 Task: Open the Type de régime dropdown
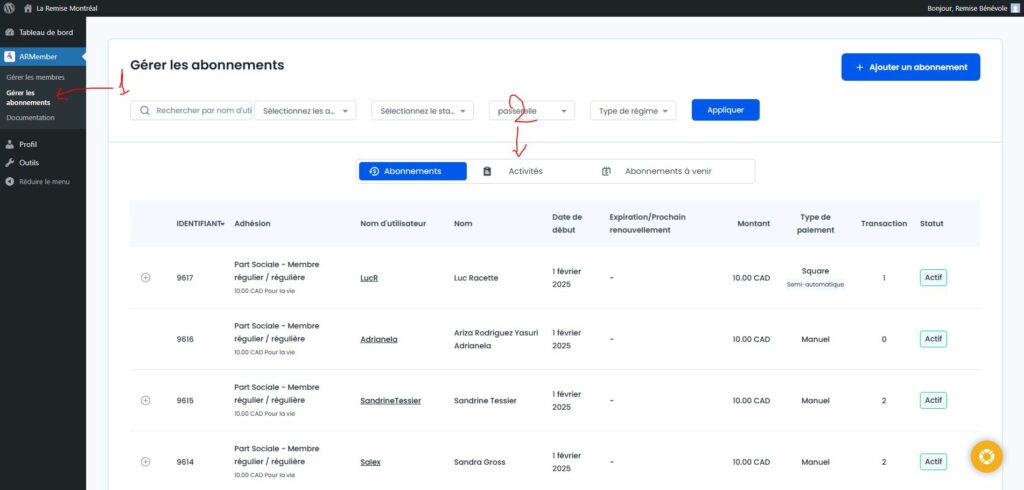(x=633, y=111)
